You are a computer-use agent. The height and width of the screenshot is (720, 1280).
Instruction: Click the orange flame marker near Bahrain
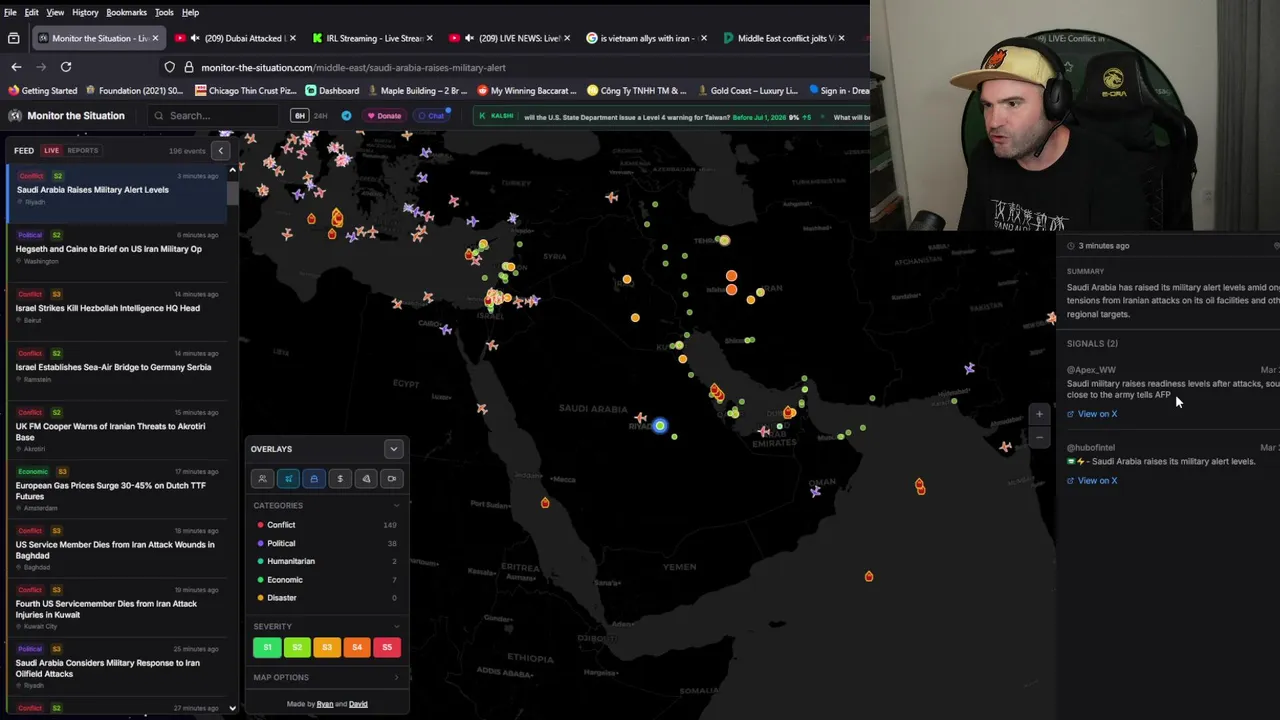716,391
